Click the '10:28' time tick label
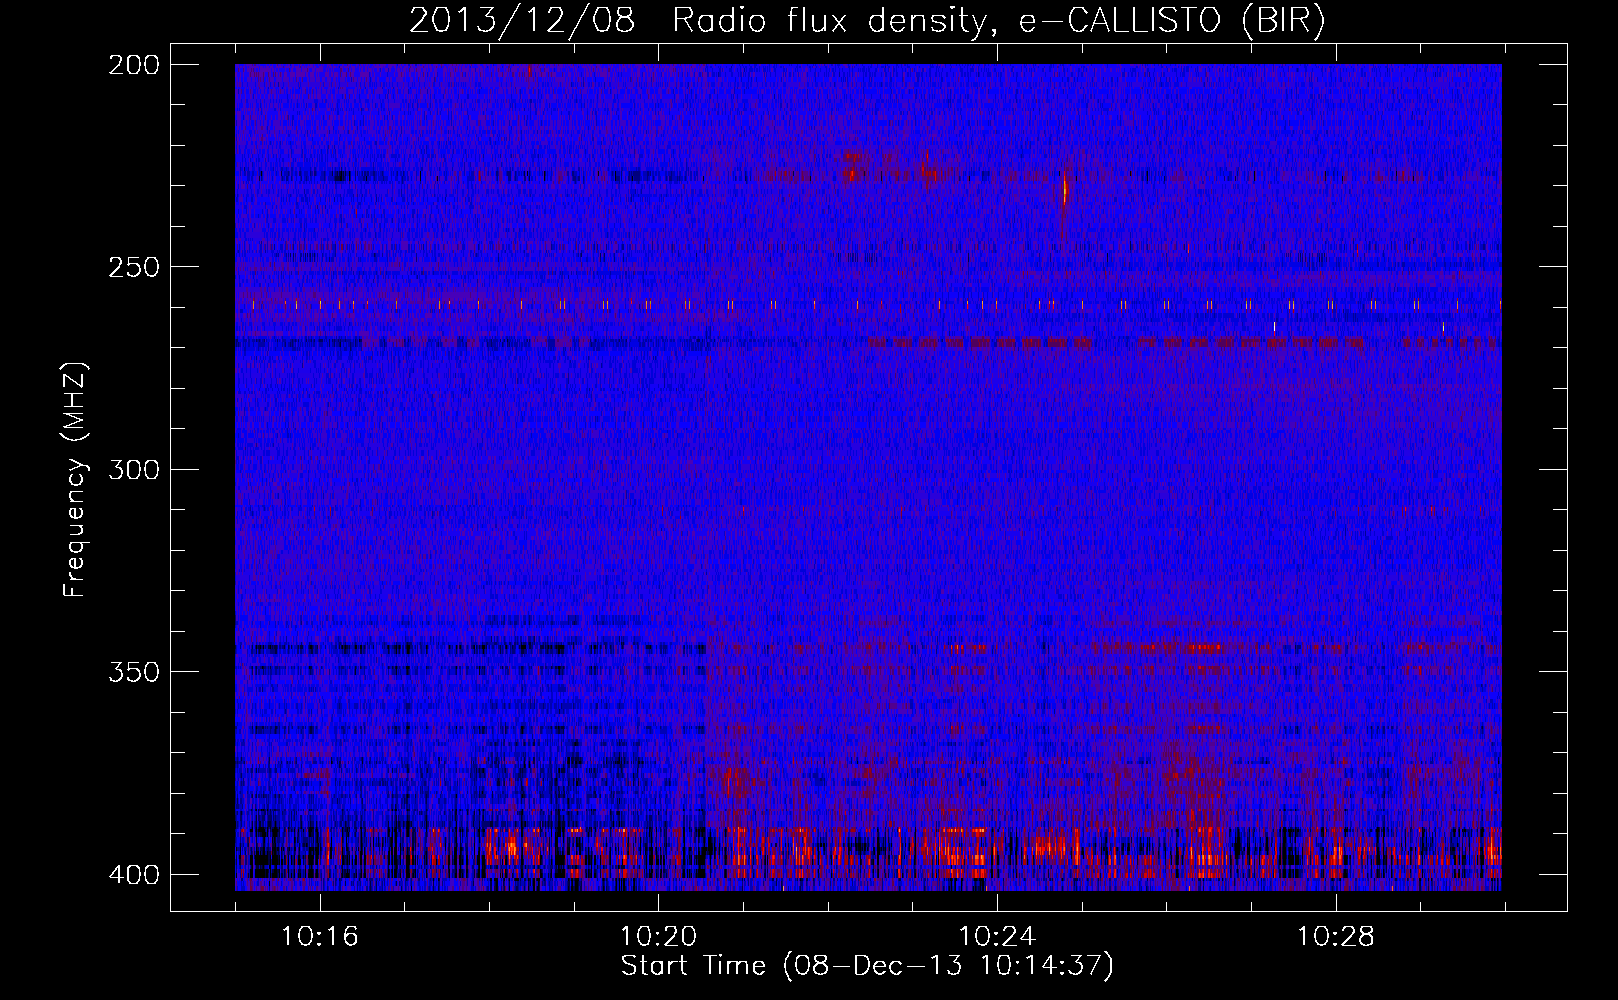 pos(1336,937)
